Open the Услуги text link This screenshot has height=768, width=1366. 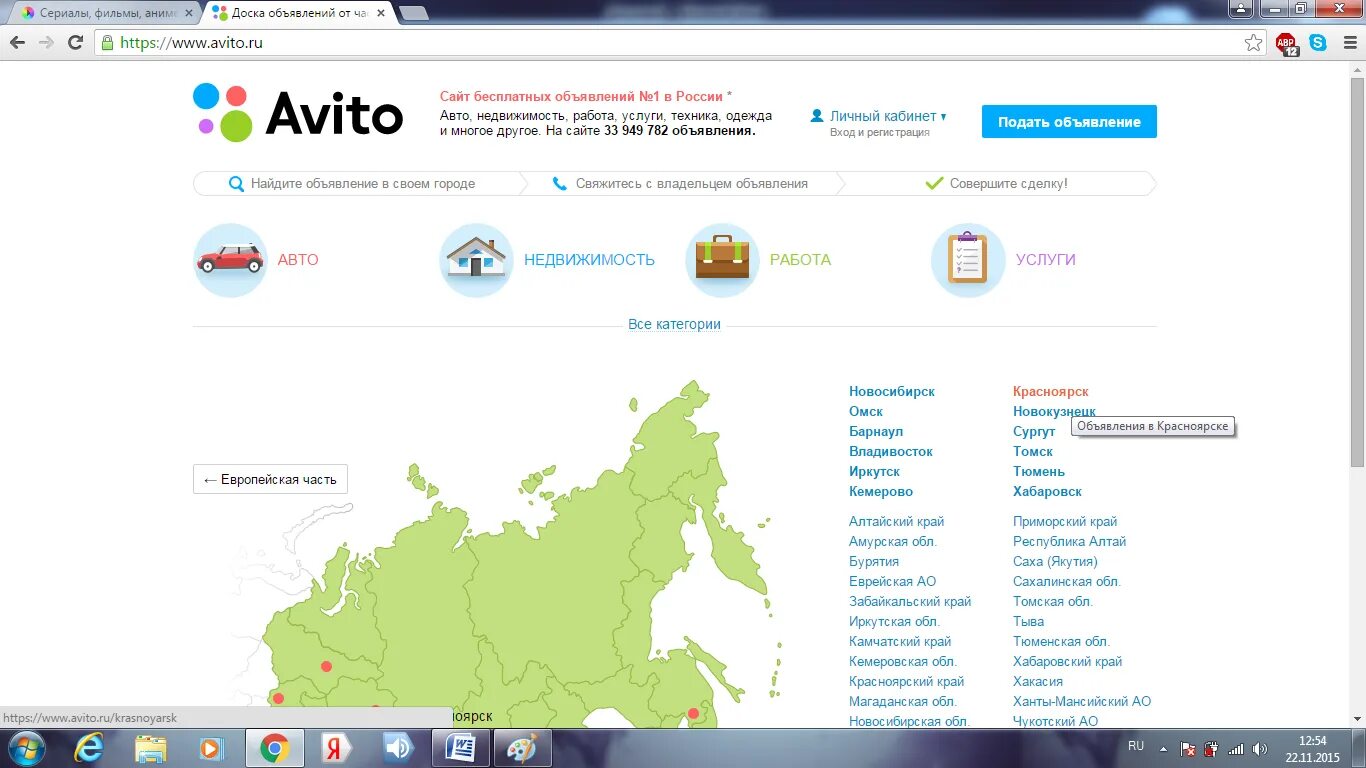coord(1046,259)
